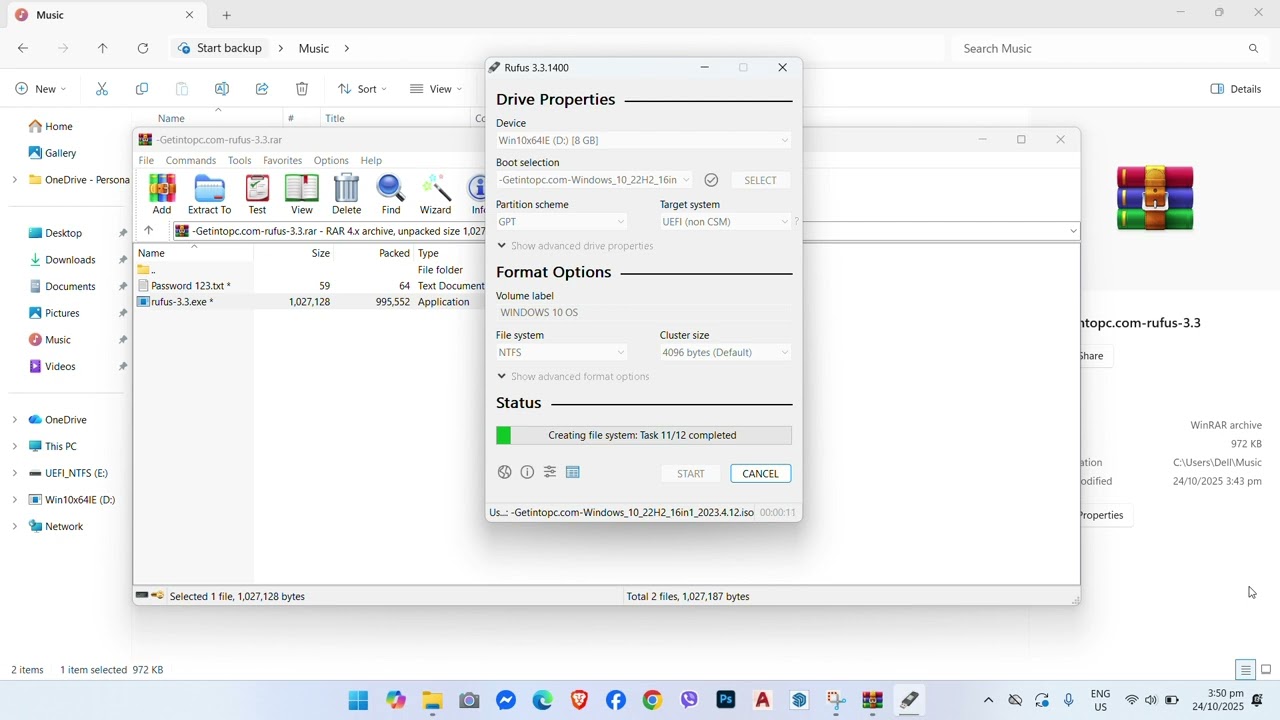Add a new Explorer tab
Screen dimensions: 1280x720
pos(226,15)
